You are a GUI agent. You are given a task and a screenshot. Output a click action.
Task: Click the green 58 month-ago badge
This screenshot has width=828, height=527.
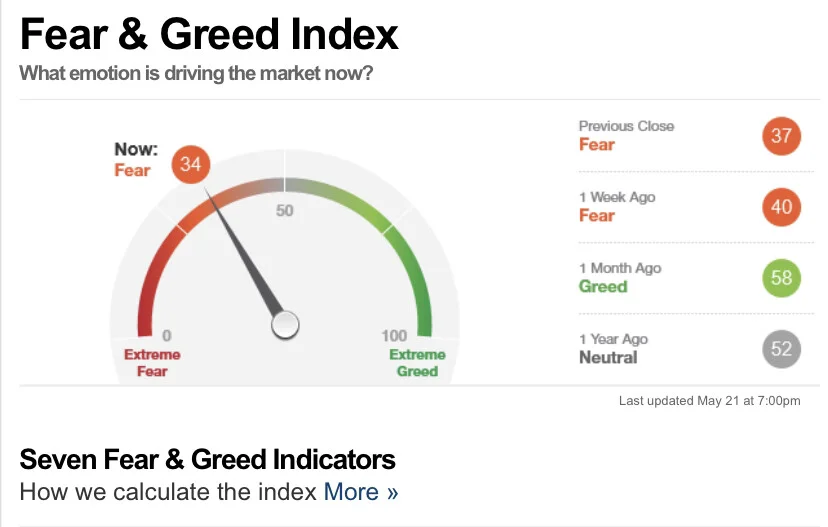782,278
